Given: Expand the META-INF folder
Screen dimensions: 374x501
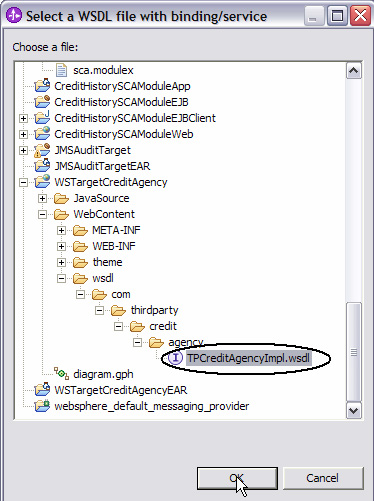Looking at the screenshot, I should [x=61, y=230].
